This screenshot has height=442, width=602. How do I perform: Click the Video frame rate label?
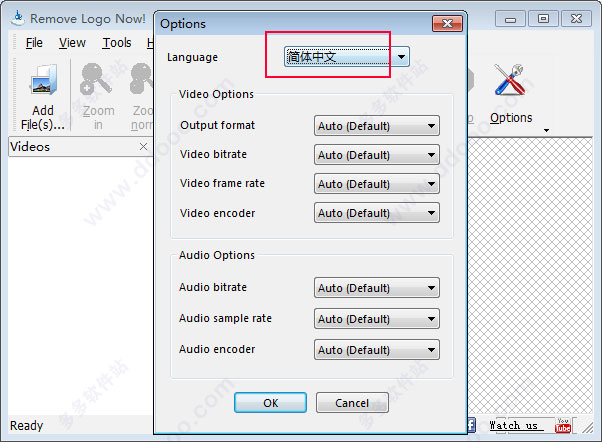click(x=222, y=183)
